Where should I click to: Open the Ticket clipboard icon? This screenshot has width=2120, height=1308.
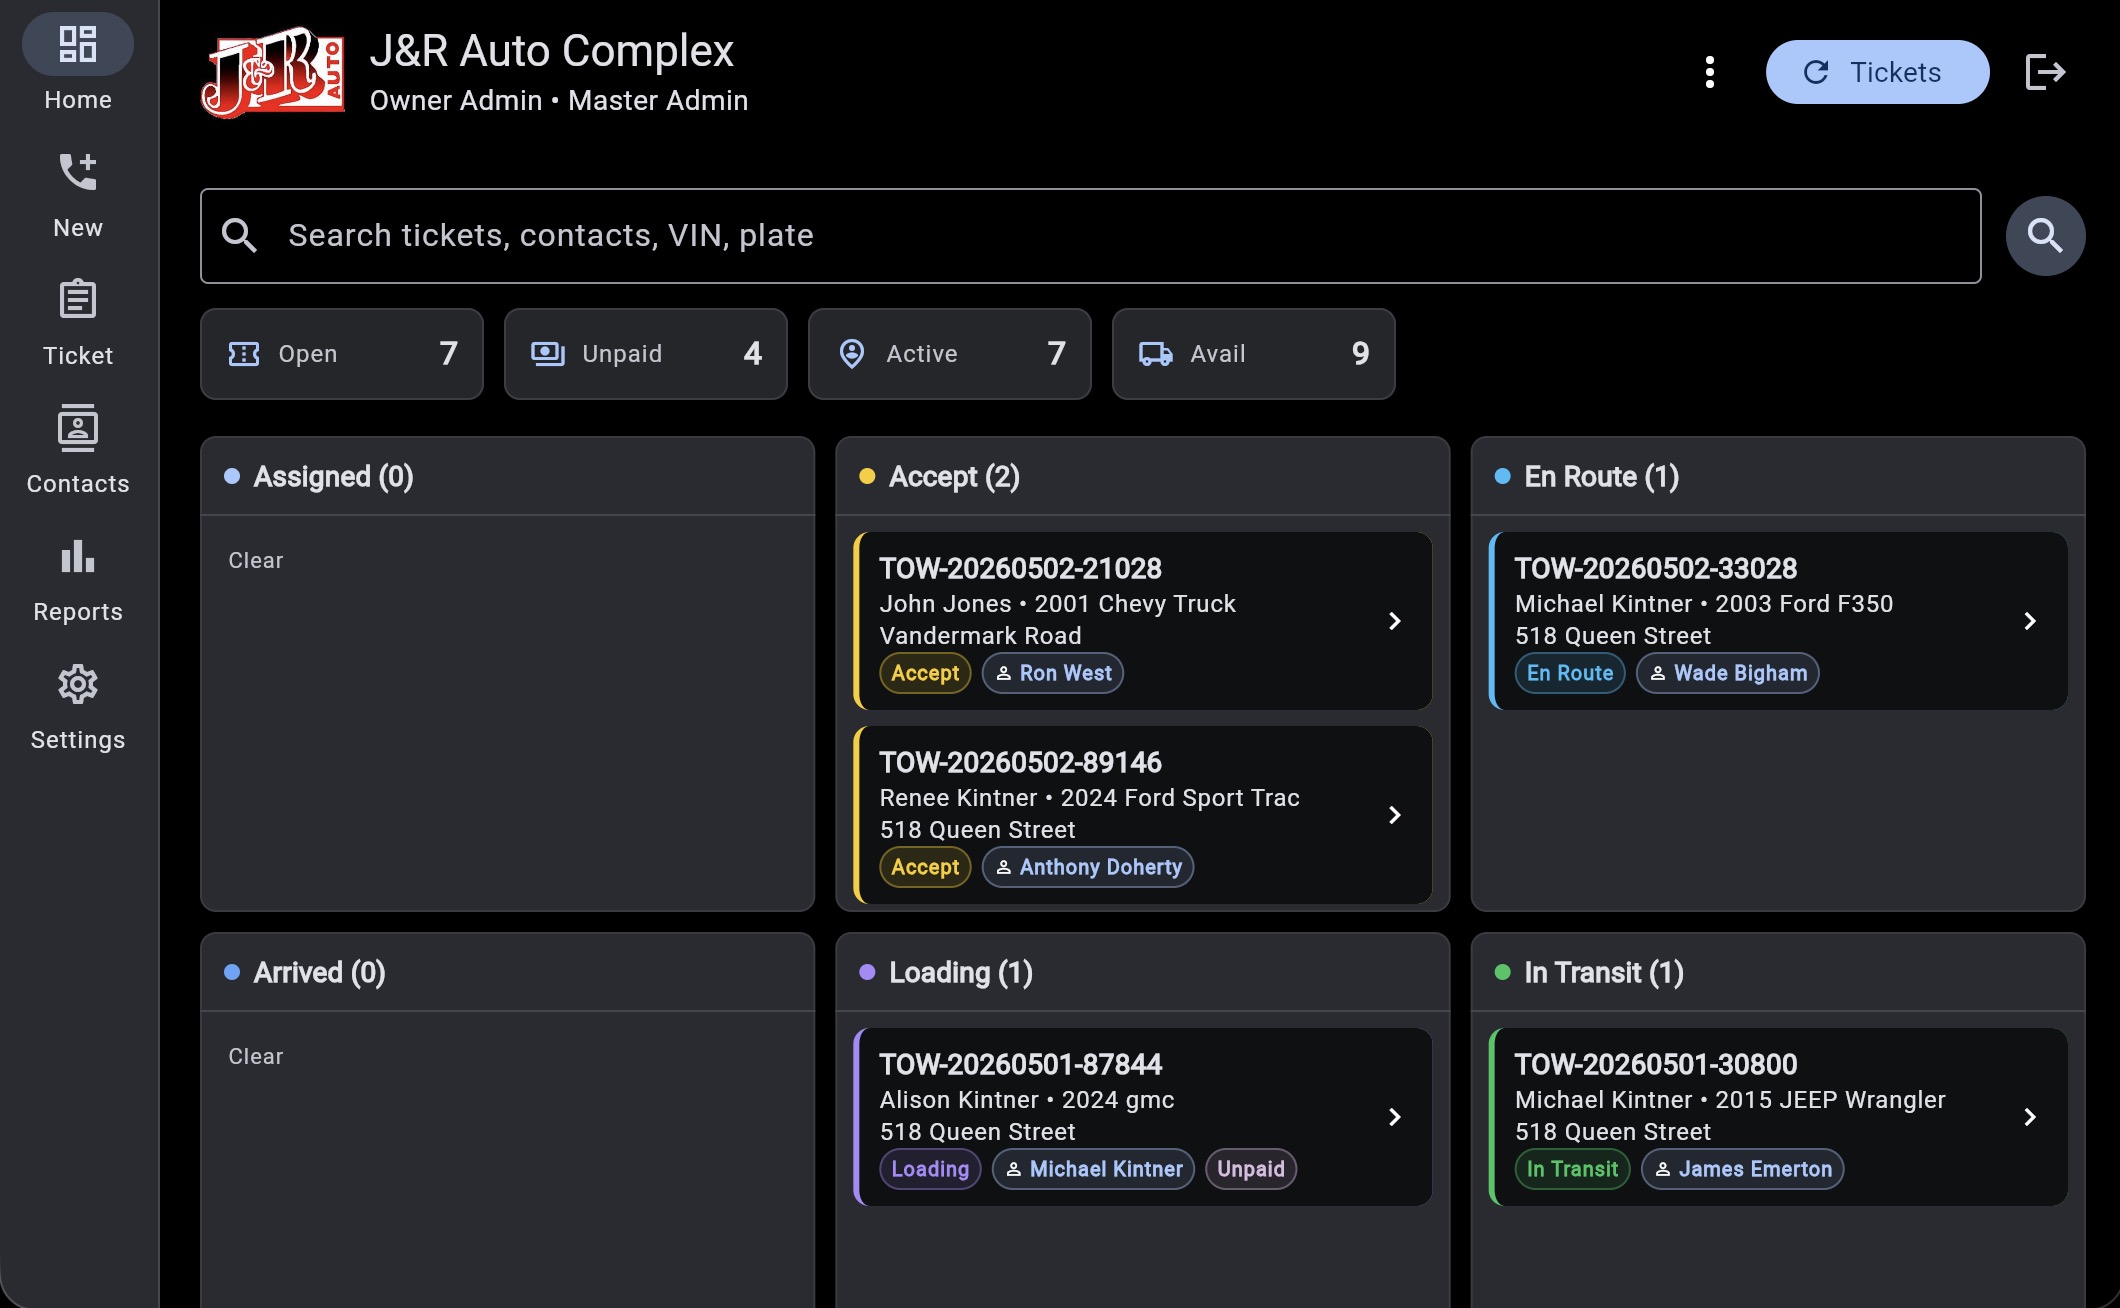click(78, 299)
